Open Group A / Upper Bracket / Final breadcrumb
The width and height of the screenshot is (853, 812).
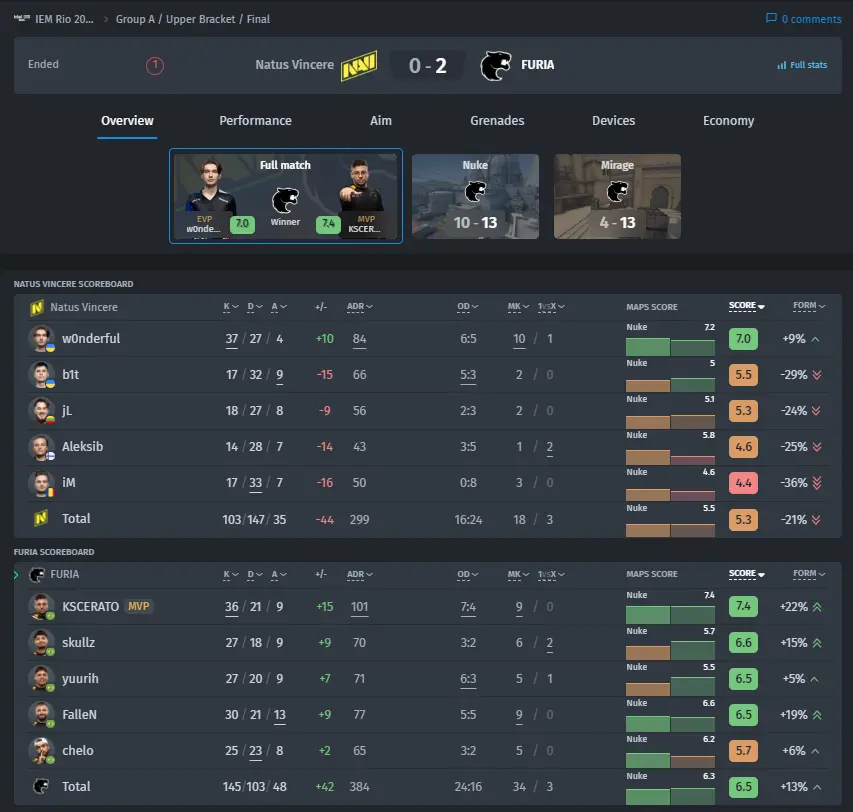(x=193, y=19)
